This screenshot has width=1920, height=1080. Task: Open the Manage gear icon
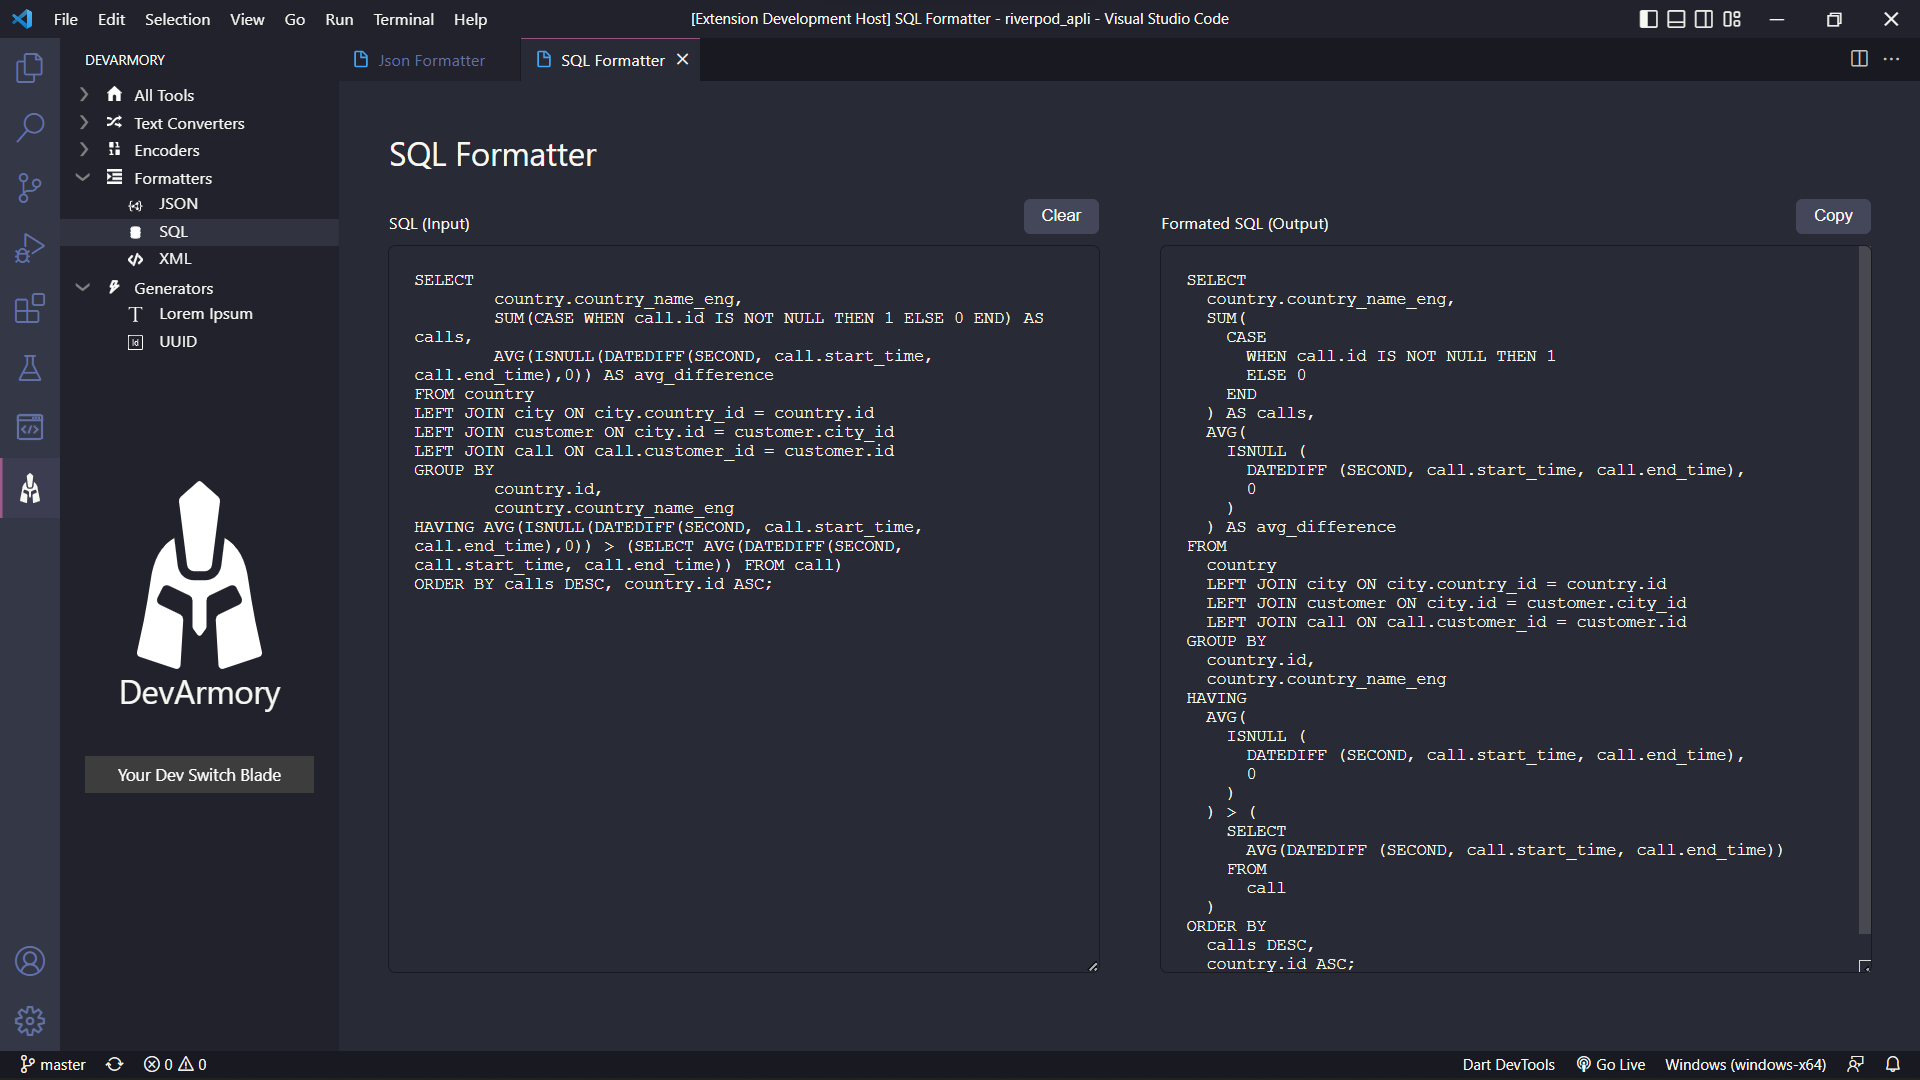[30, 1021]
